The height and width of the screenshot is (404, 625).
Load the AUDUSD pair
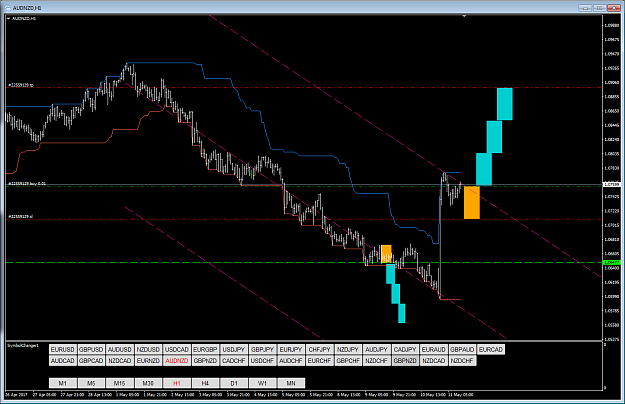[x=120, y=349]
